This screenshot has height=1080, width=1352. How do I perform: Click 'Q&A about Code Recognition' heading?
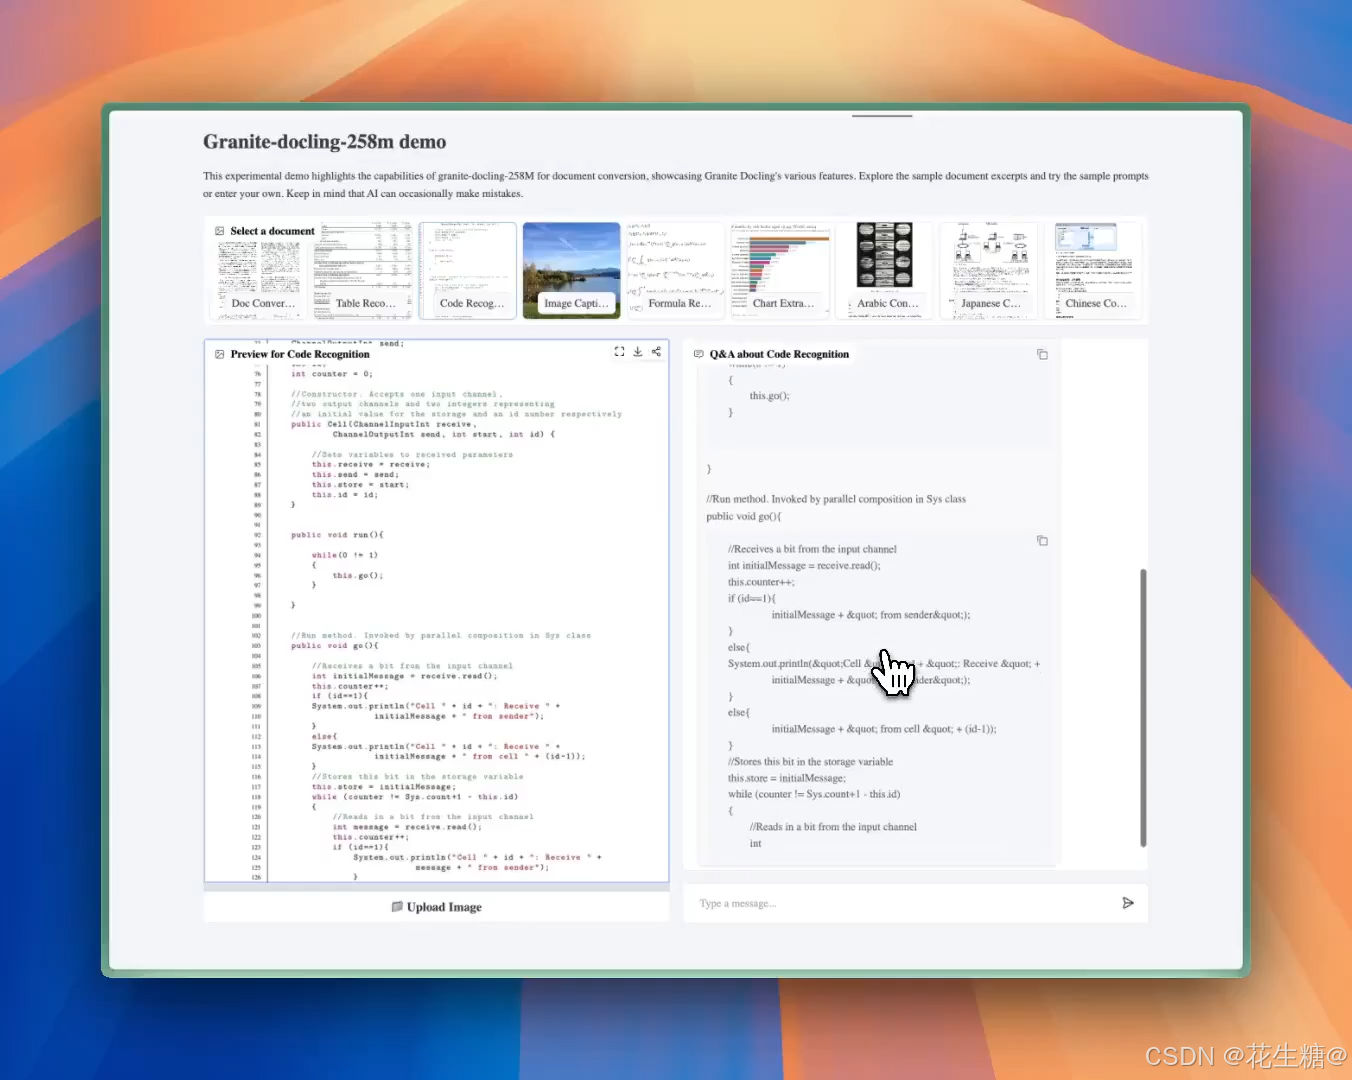(779, 354)
